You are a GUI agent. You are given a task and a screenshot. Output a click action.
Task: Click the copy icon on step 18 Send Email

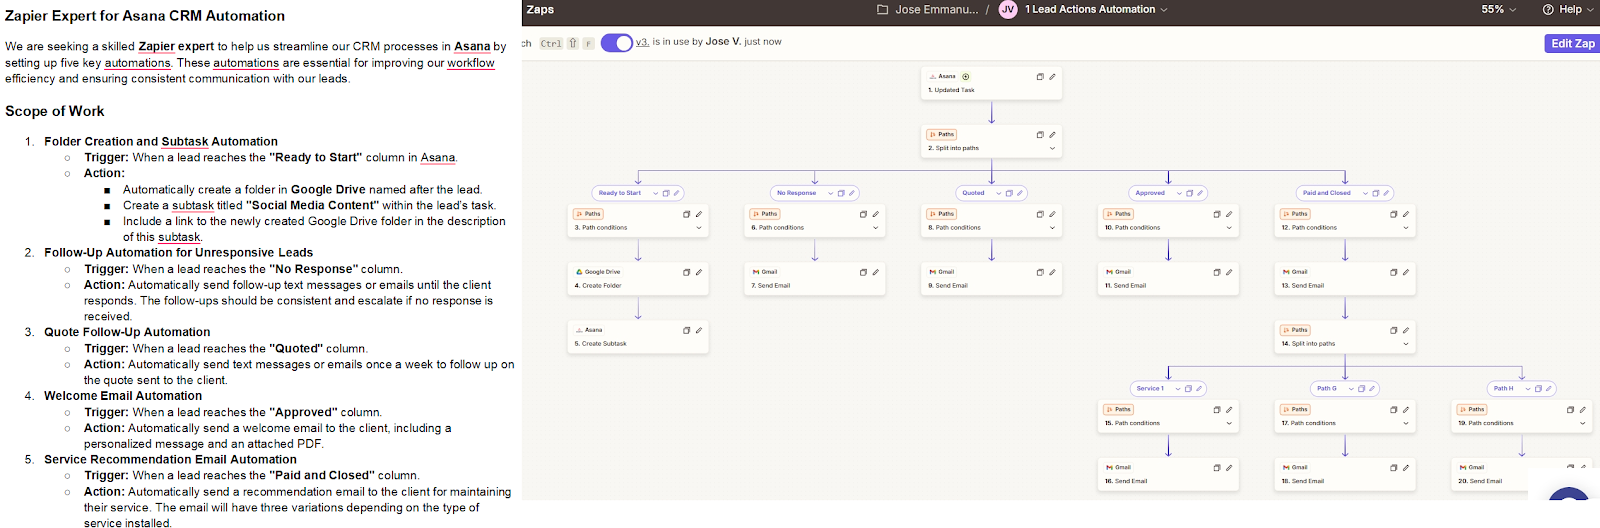[x=1394, y=467]
